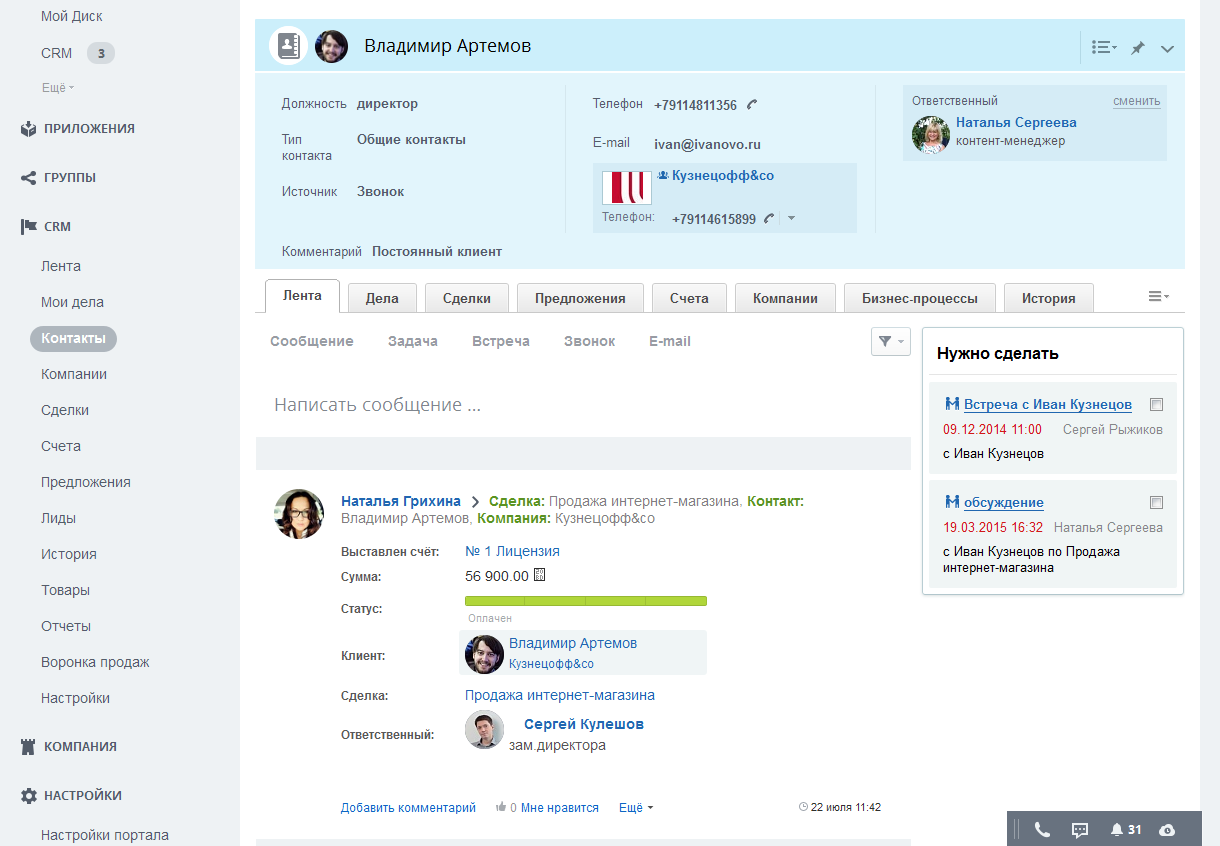Open the Продажа интернет-магазина deal link
This screenshot has height=846, width=1220.
pos(559,695)
